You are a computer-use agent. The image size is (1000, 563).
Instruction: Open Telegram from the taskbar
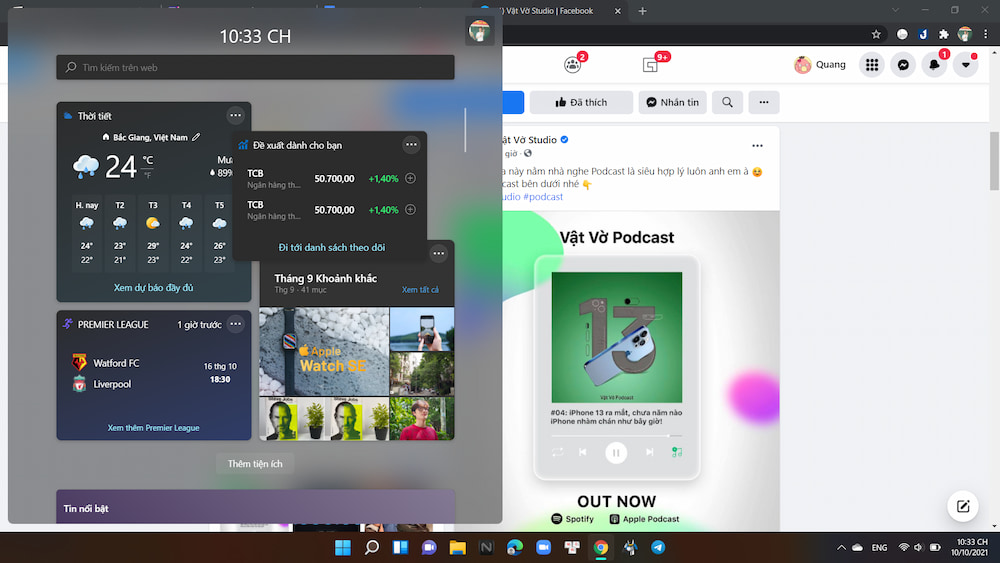[658, 547]
